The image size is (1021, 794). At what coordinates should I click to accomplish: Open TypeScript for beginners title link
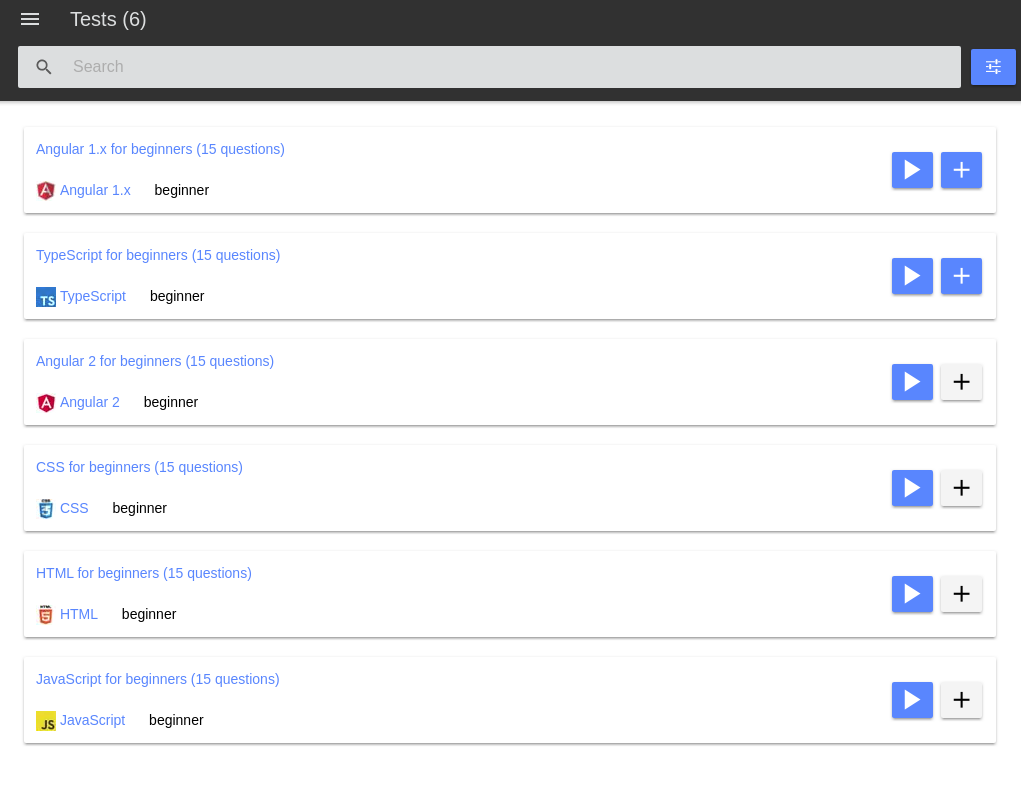tap(158, 255)
